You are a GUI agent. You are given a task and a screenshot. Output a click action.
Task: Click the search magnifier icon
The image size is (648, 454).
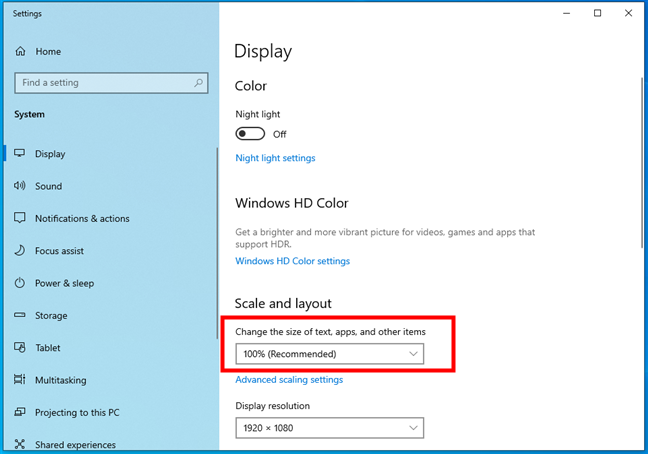point(199,83)
